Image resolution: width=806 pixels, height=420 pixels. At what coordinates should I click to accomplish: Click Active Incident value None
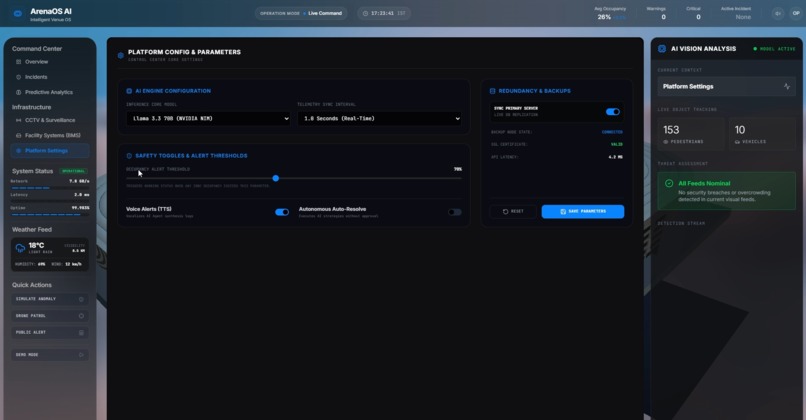743,17
